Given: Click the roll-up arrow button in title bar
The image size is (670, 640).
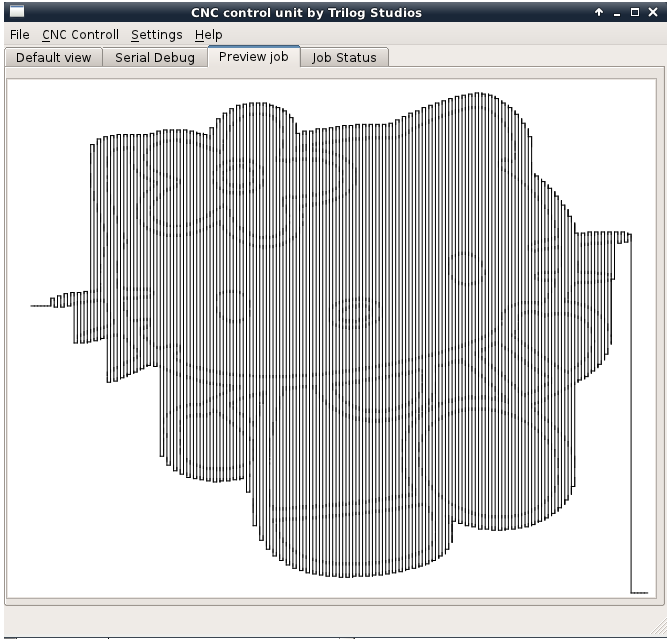Looking at the screenshot, I should point(599,12).
